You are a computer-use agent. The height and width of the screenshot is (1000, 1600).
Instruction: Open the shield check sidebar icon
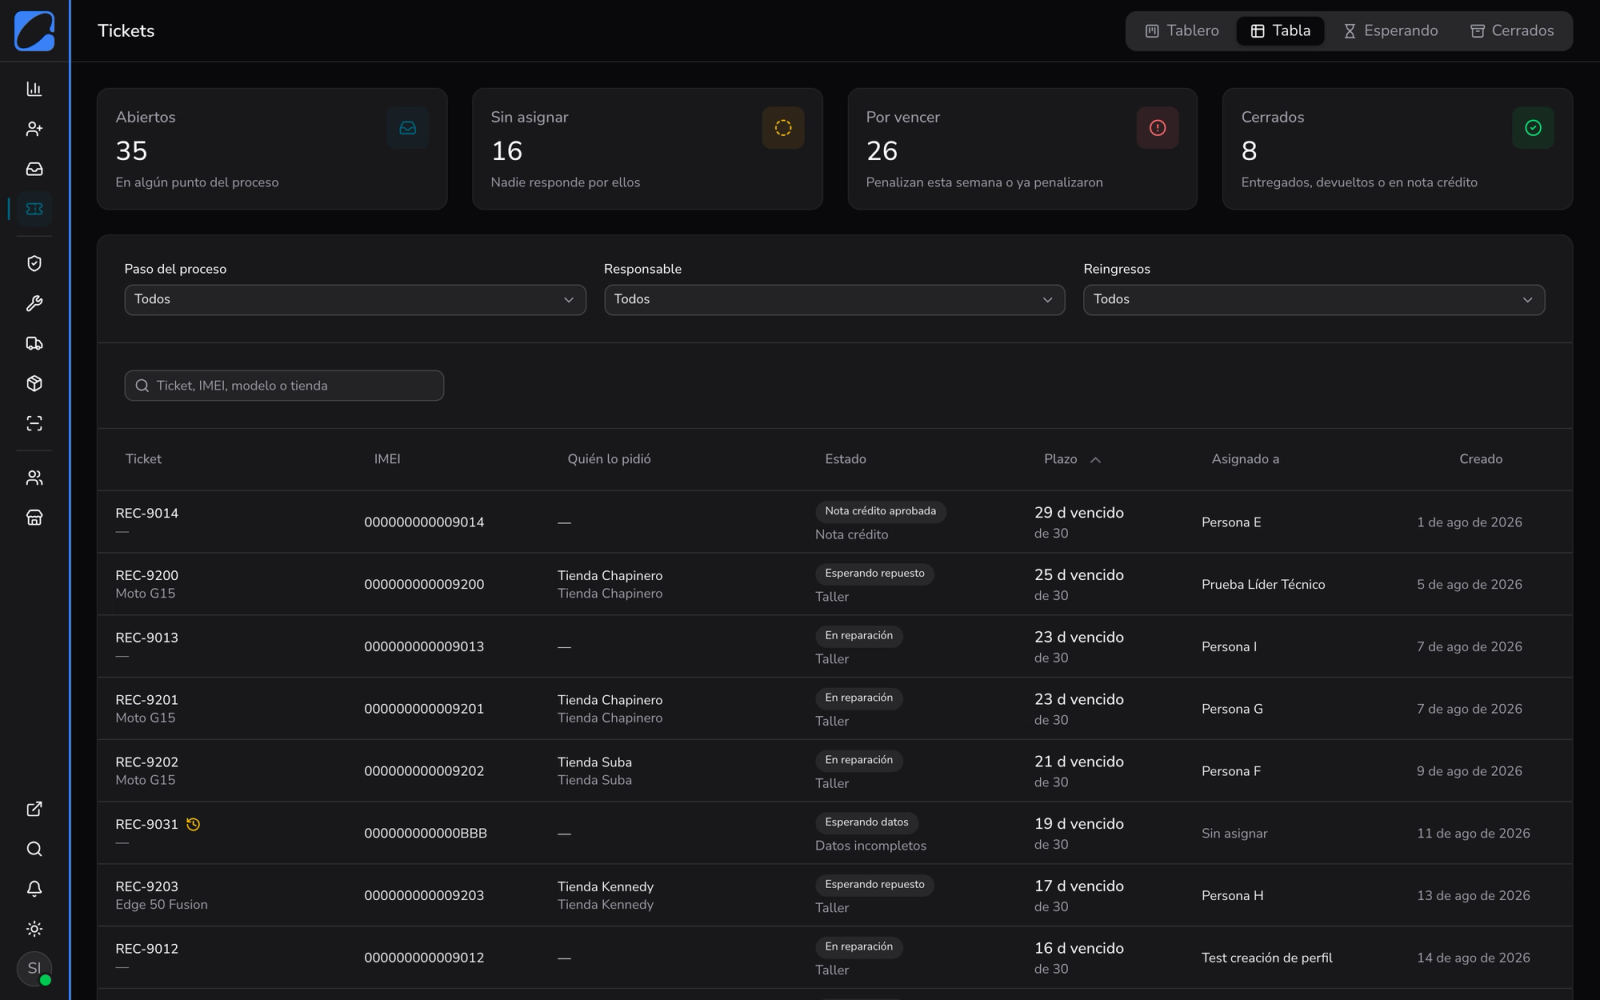click(x=34, y=263)
